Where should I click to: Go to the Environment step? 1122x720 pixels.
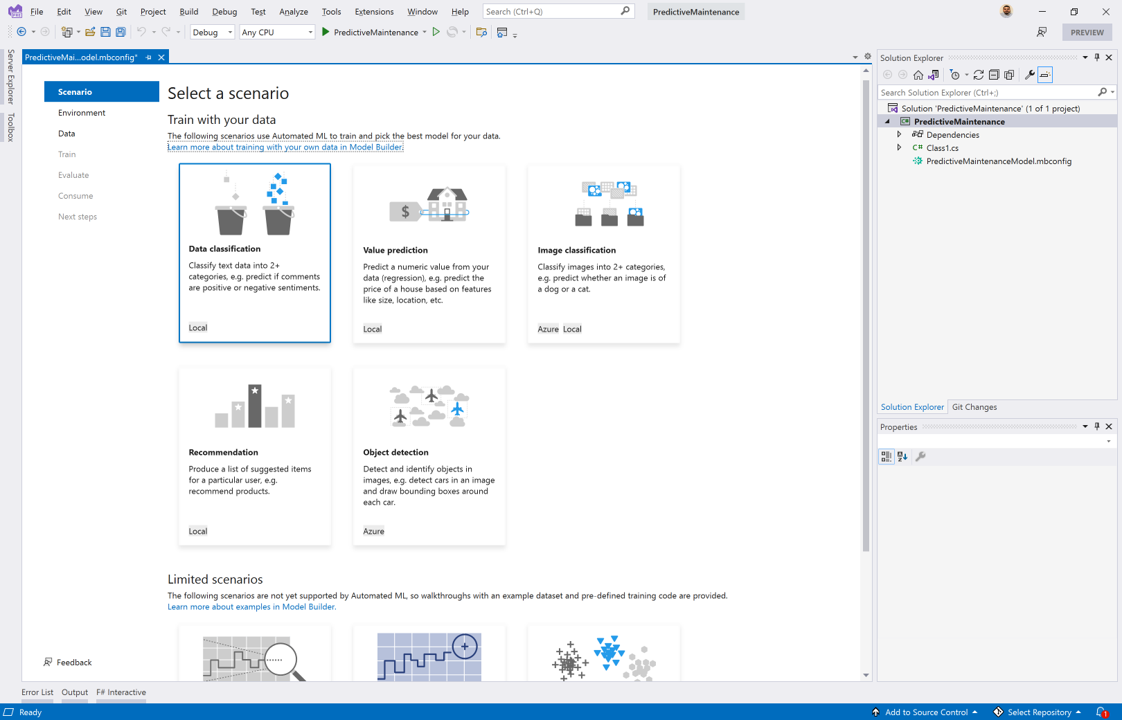click(82, 113)
